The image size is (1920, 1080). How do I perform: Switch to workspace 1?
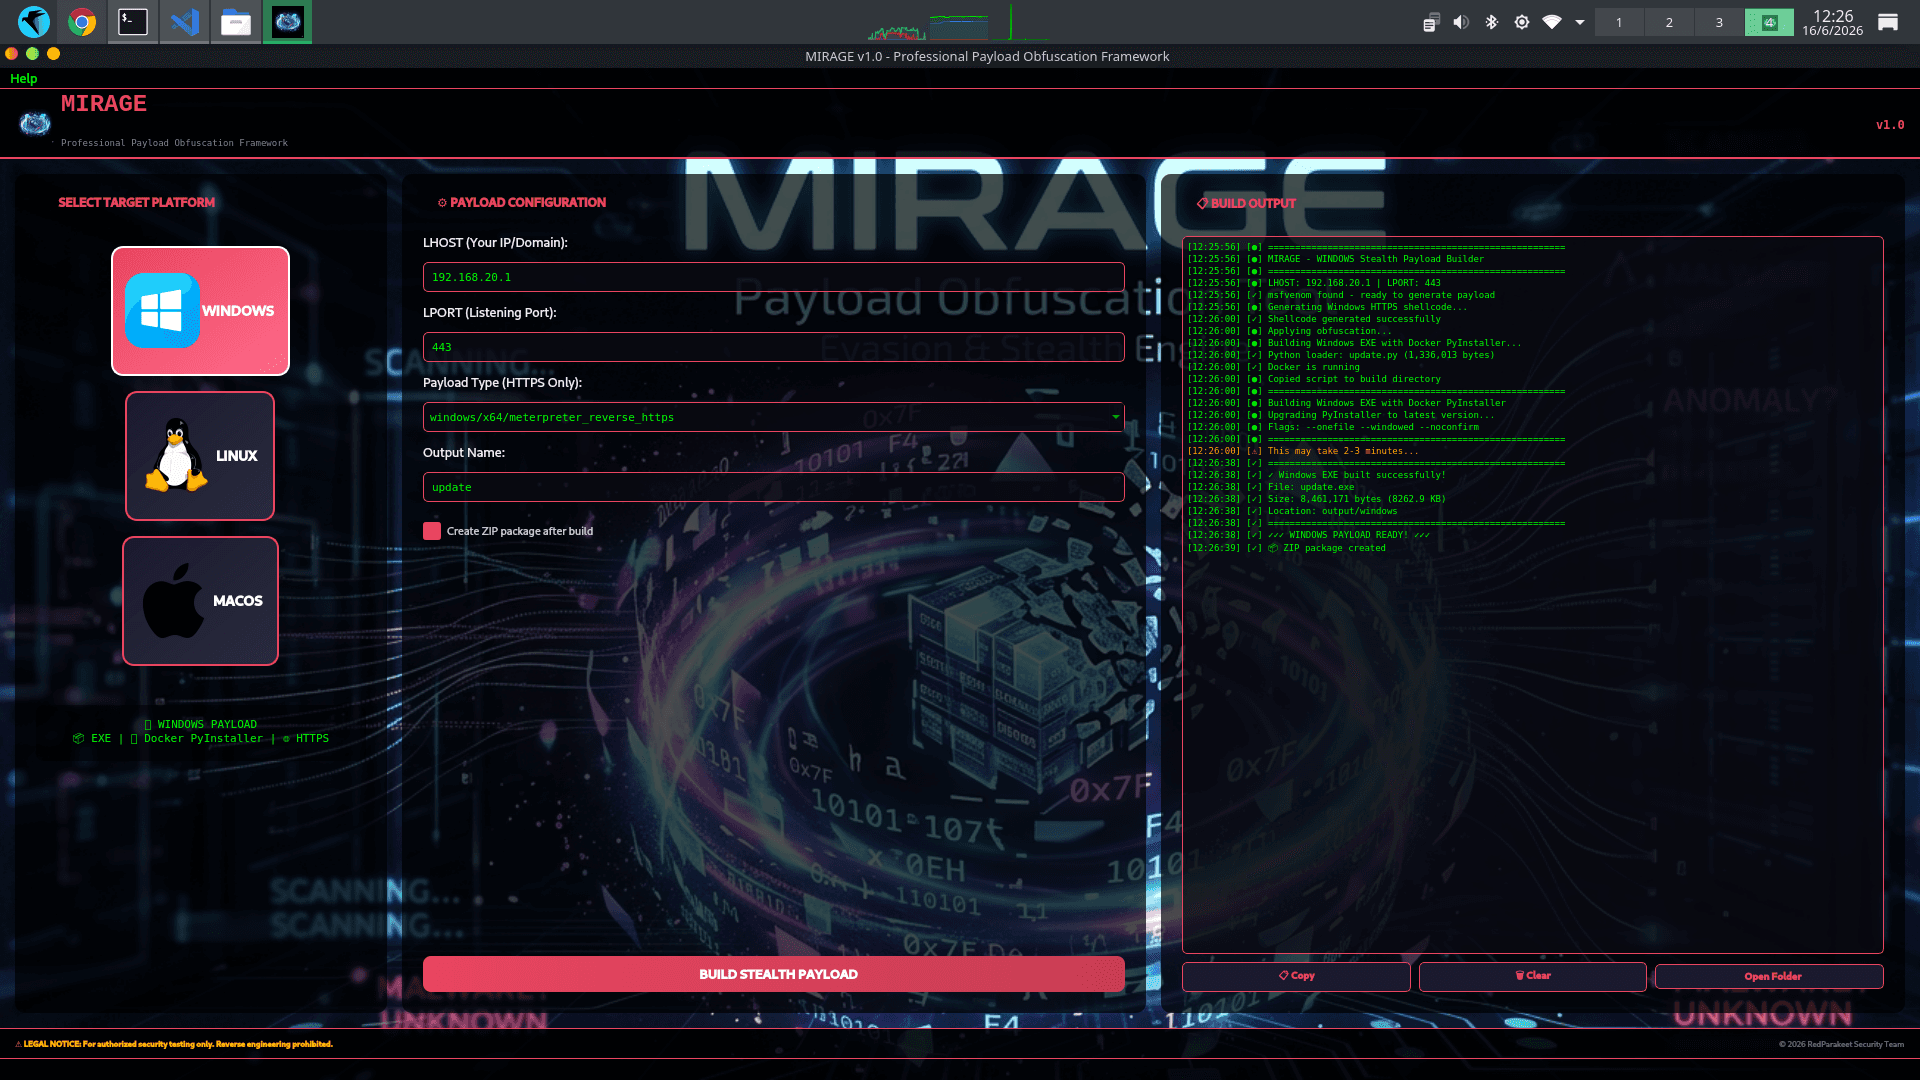[x=1619, y=22]
